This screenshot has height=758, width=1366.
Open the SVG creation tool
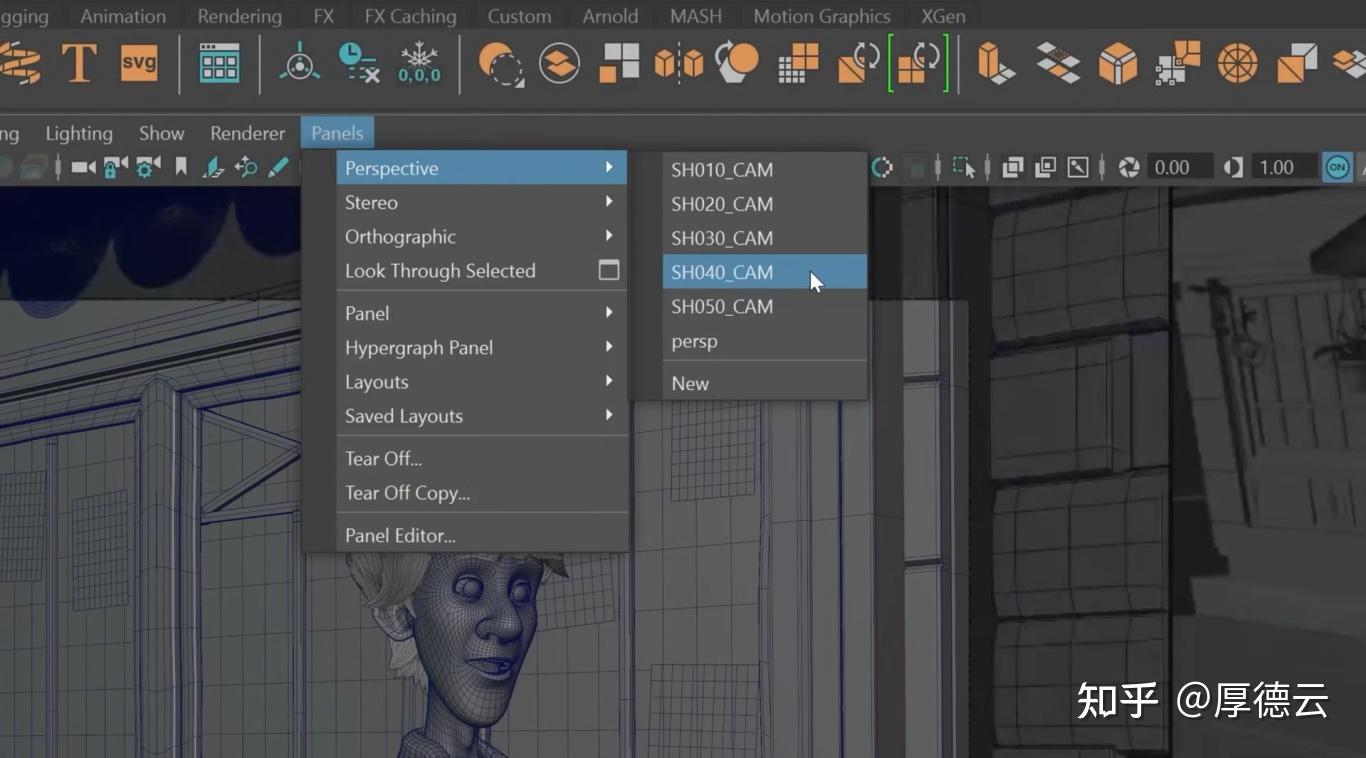(x=139, y=62)
